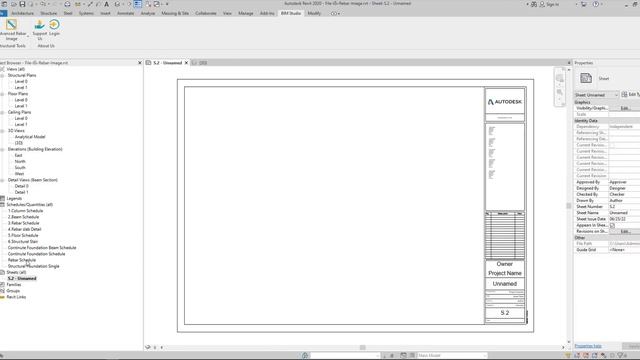Select the Groups node in browser
This screenshot has height=360, width=640.
click(x=13, y=291)
